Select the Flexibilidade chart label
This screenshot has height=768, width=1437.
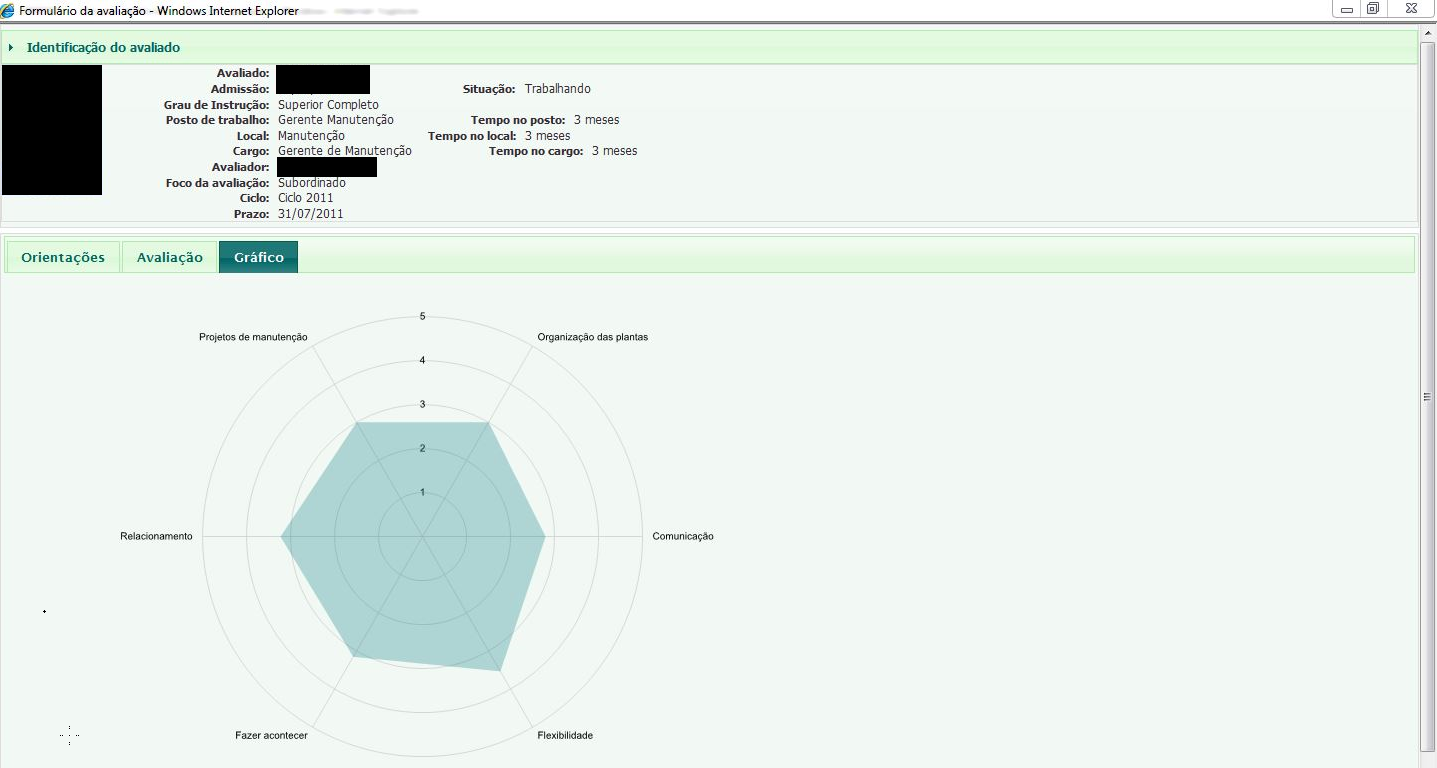tap(565, 735)
